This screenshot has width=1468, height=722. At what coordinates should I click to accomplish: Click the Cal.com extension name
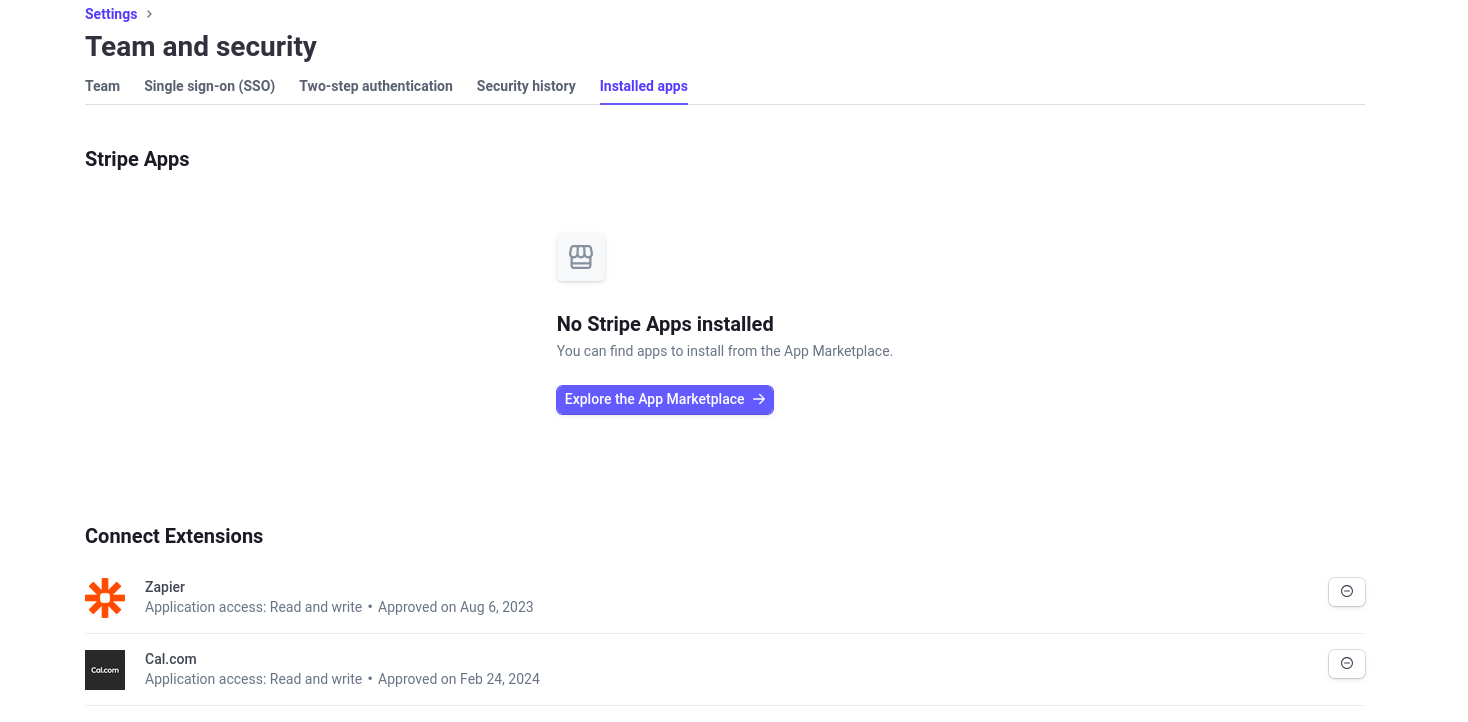(x=171, y=659)
